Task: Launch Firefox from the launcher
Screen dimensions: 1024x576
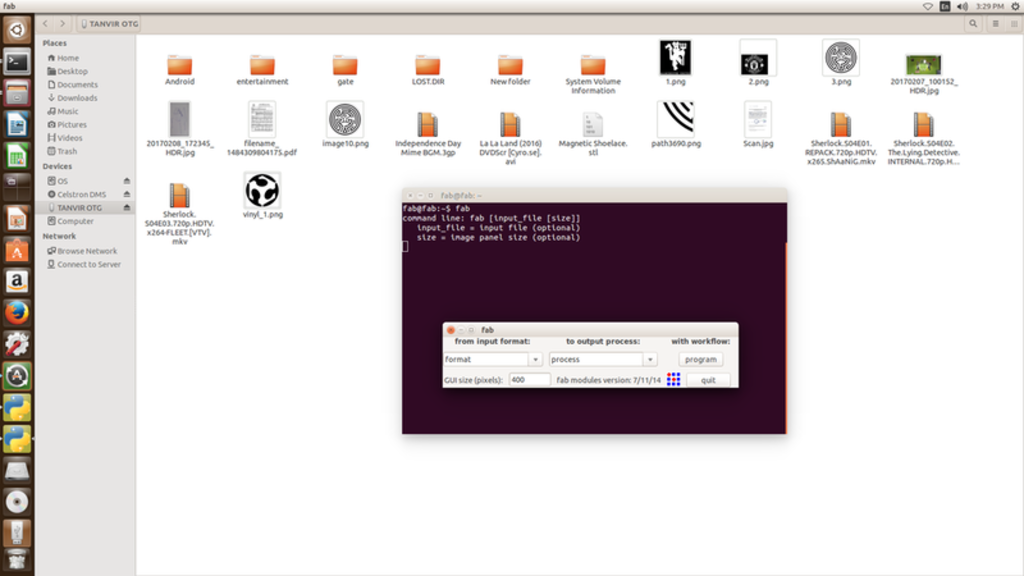Action: coord(17,313)
